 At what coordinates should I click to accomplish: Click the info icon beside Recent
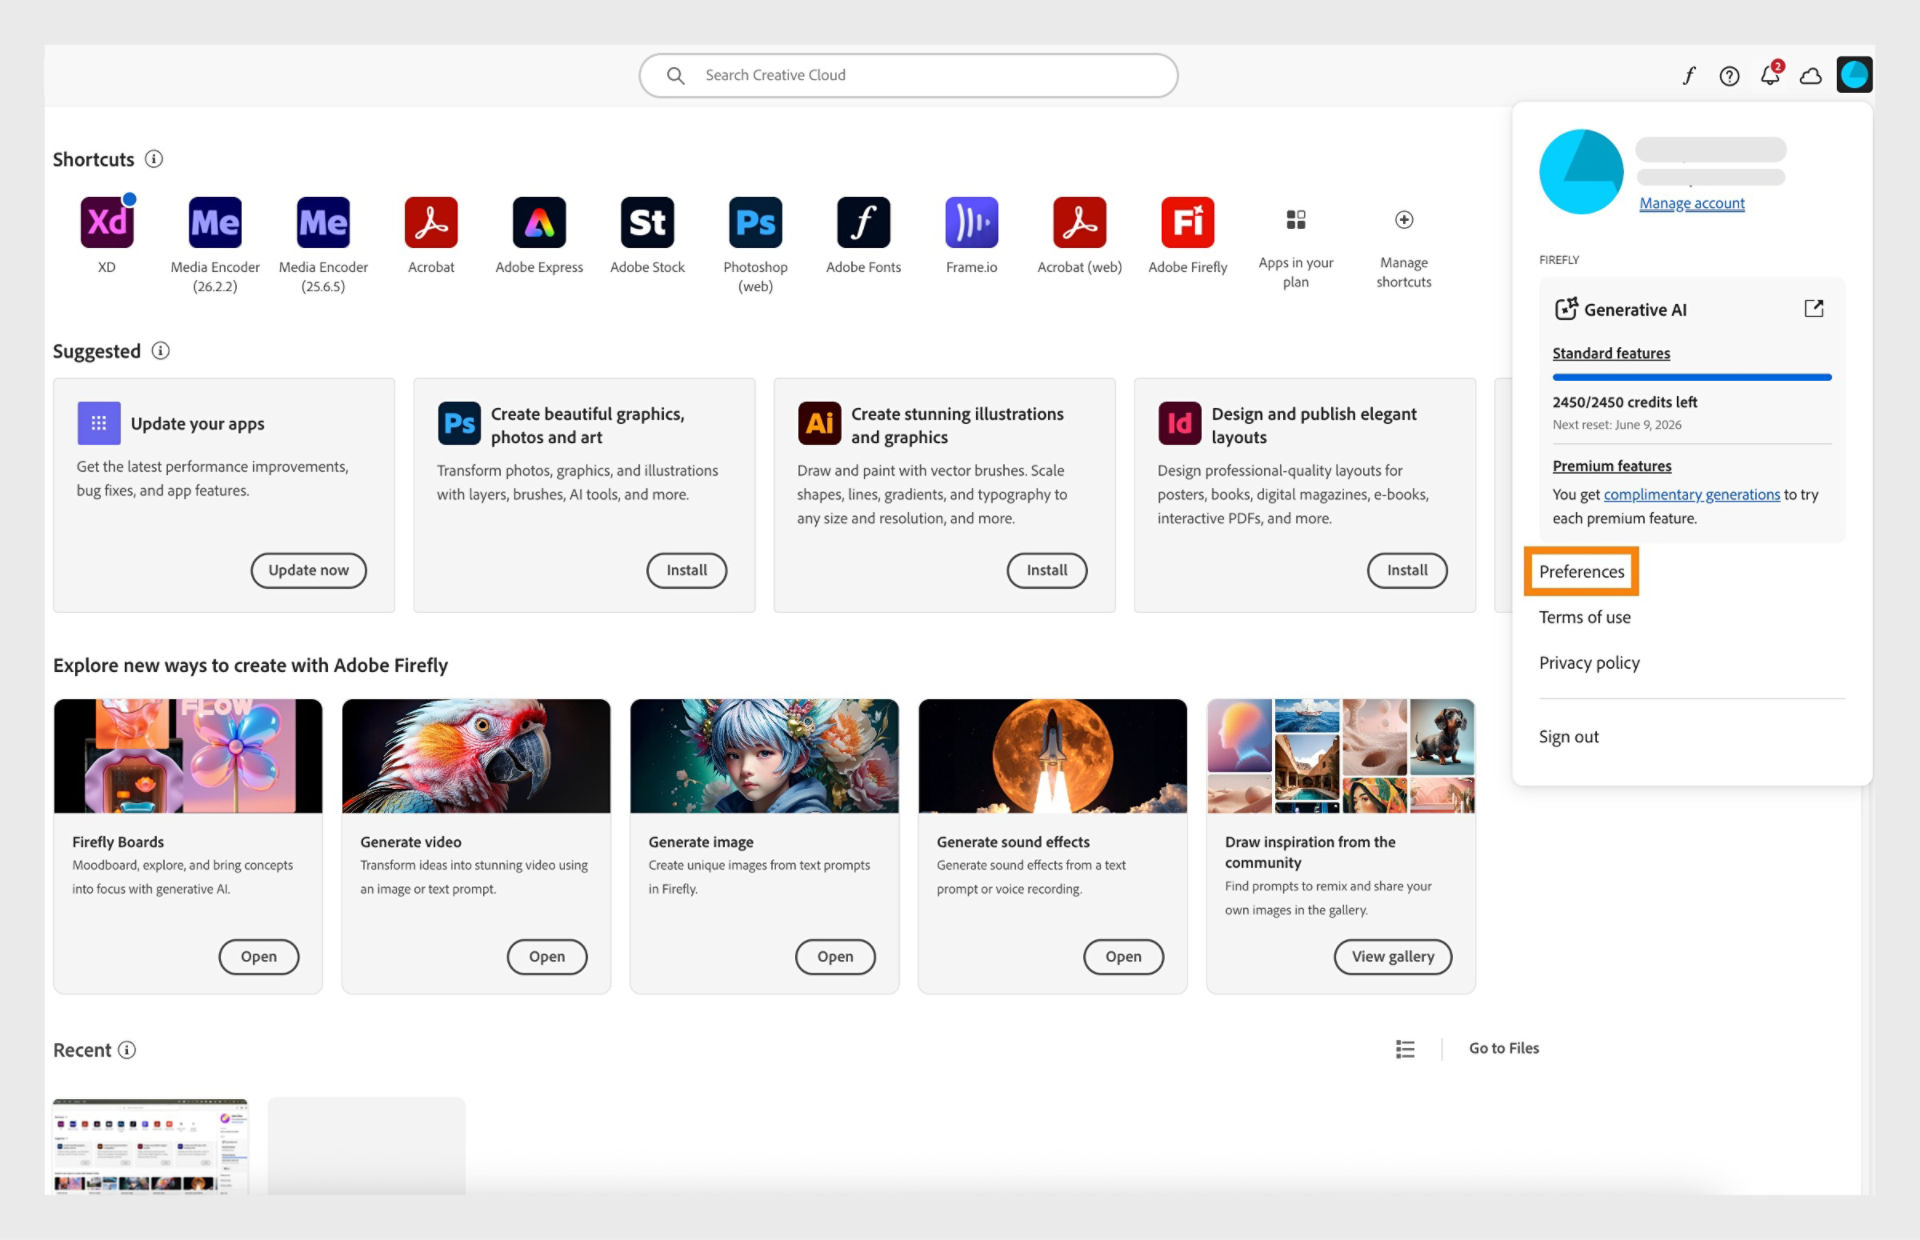point(127,1050)
